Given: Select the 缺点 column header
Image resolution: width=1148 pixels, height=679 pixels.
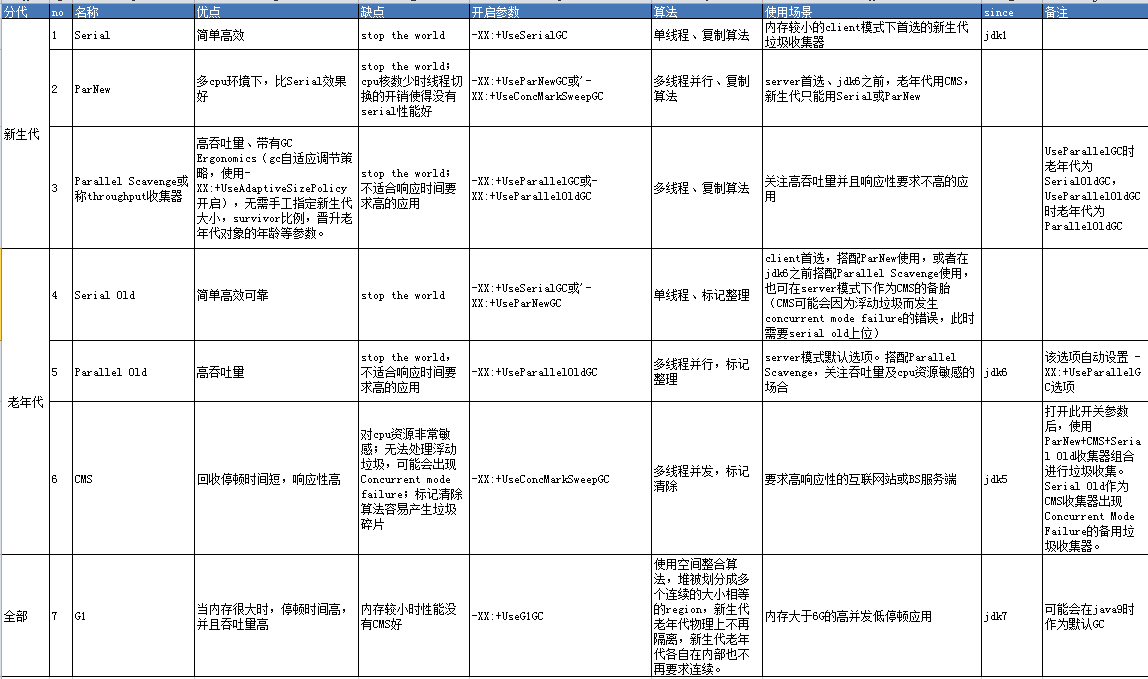Looking at the screenshot, I should pyautogui.click(x=414, y=12).
